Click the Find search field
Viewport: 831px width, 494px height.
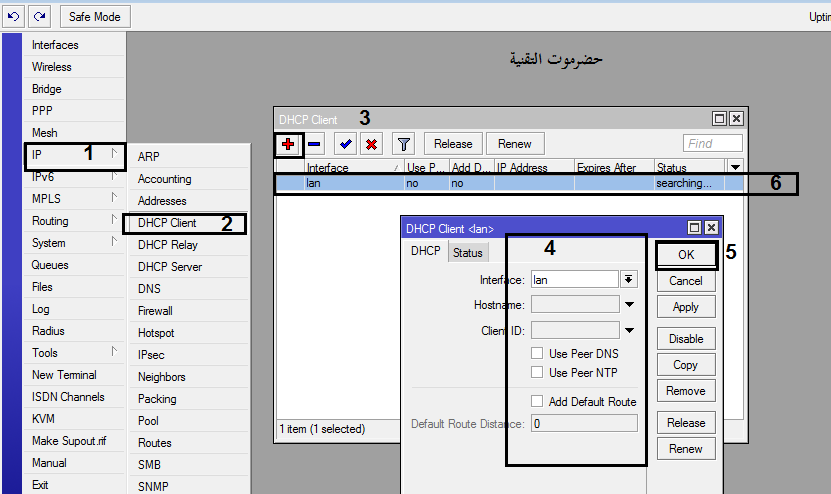pyautogui.click(x=712, y=144)
